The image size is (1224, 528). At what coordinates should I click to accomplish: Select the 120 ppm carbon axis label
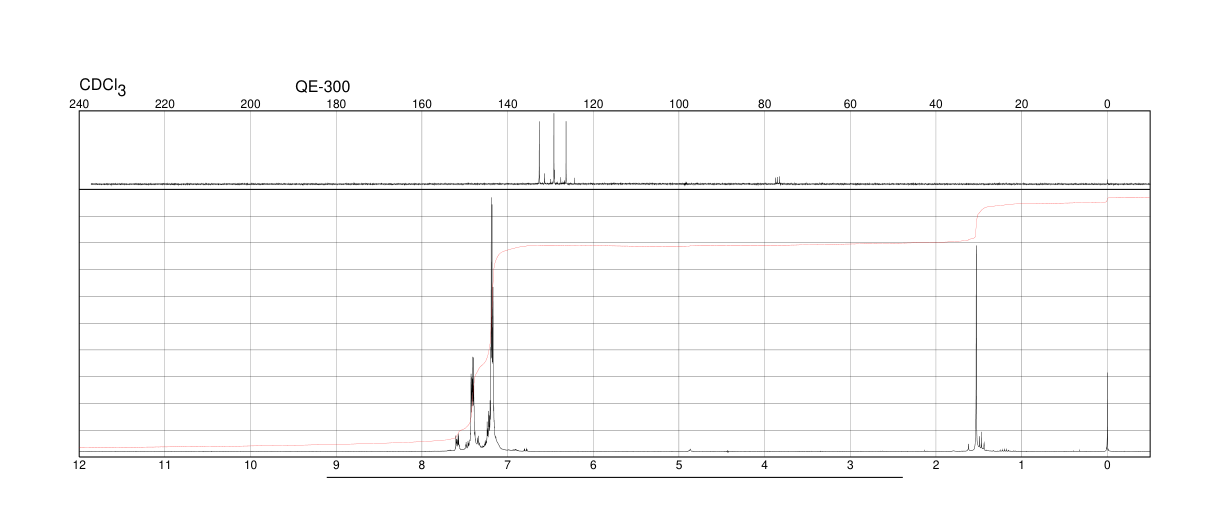click(593, 104)
